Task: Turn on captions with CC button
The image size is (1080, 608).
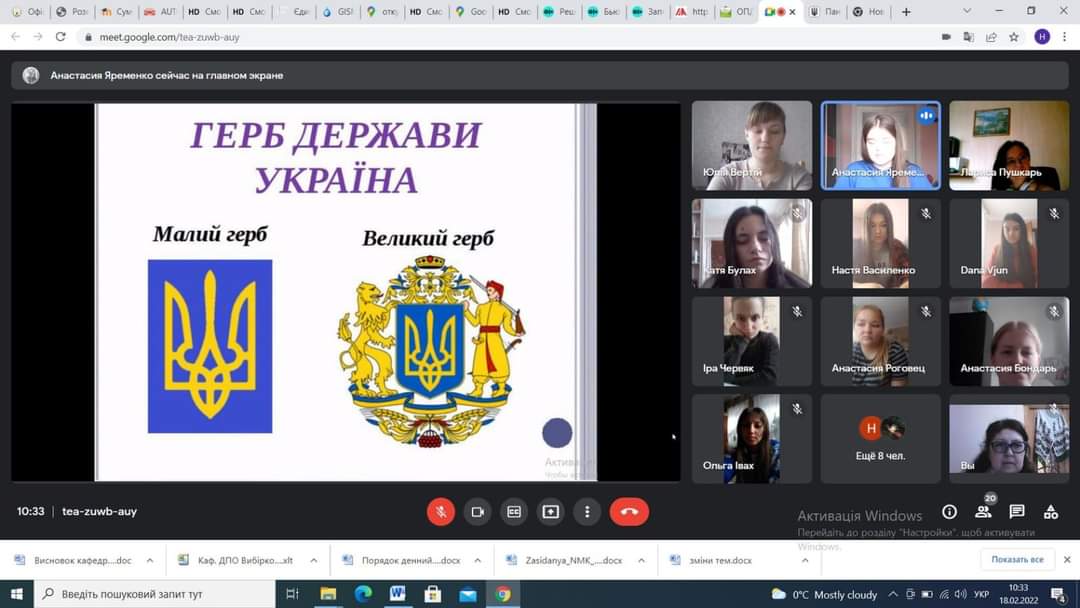Action: (x=514, y=511)
